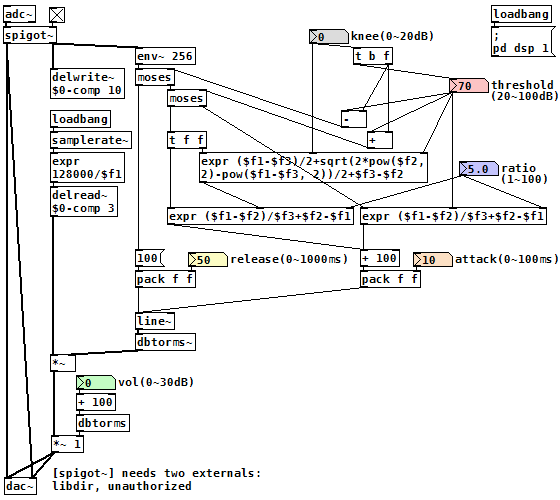Viewport: 560px width, 500px height.
Task: Select the loadbang above samplerate~
Action: (80, 119)
